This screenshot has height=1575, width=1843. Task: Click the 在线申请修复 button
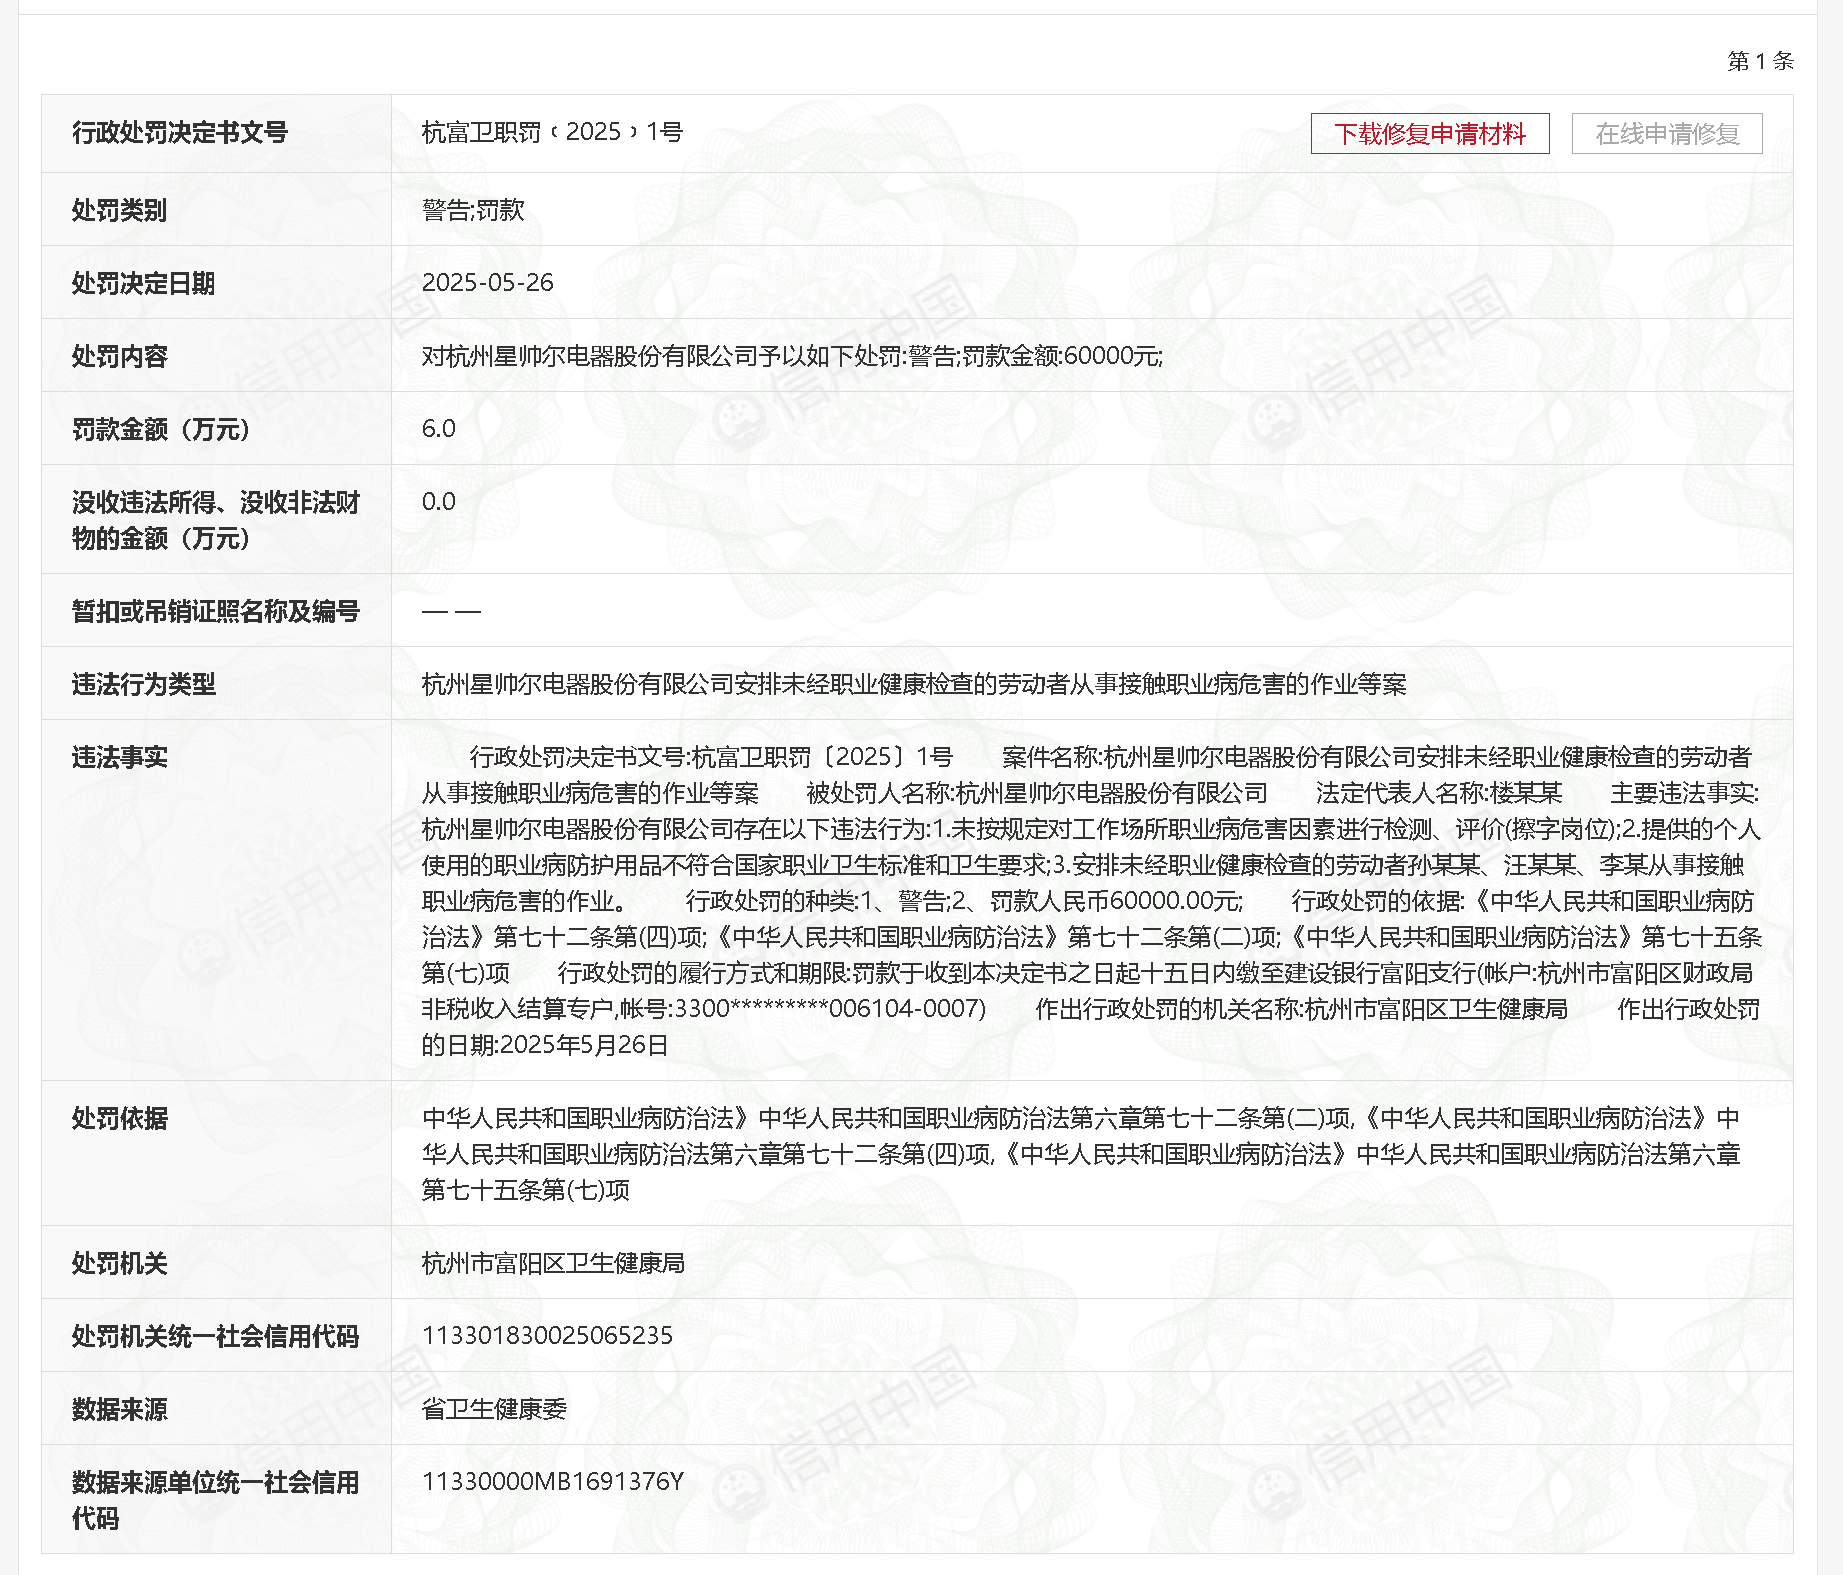click(1667, 134)
